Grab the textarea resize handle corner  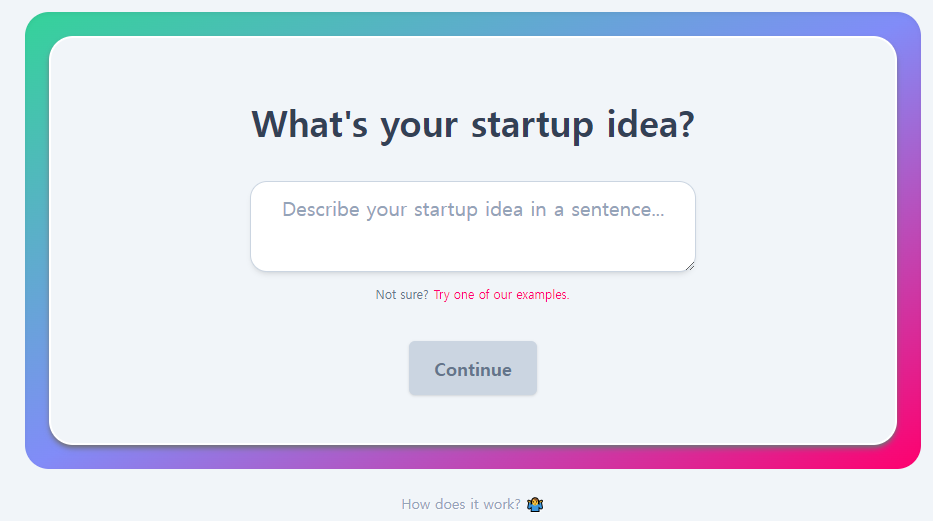689,265
